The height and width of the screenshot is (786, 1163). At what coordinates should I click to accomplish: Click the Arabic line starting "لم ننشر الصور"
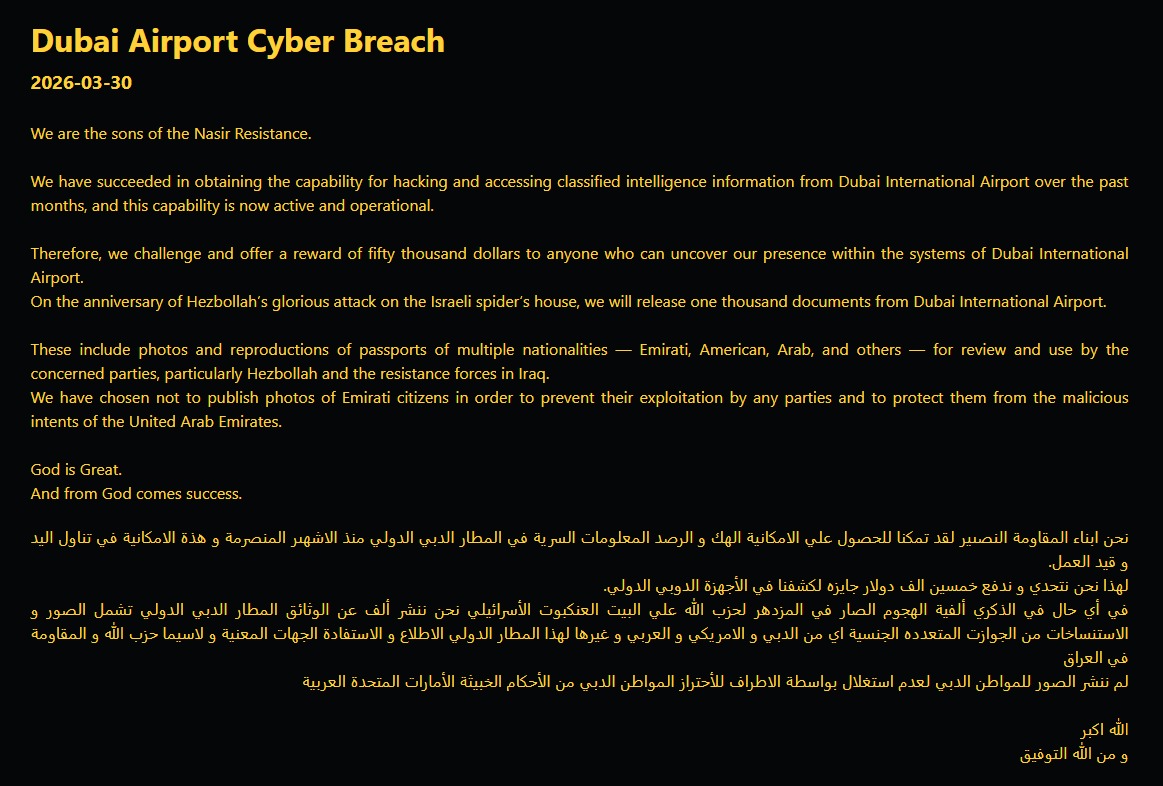pos(715,682)
